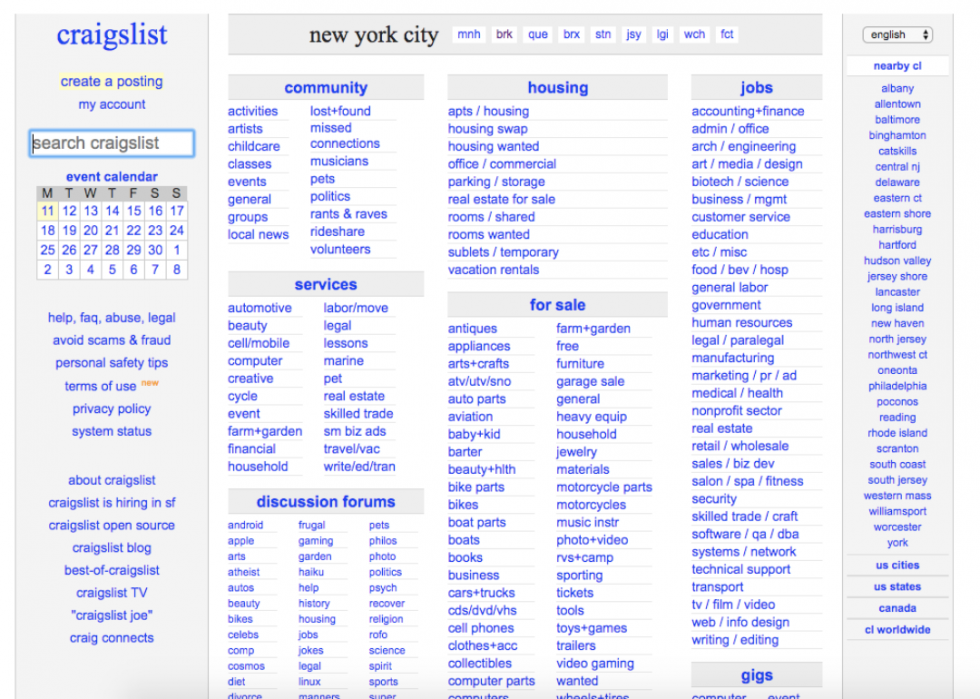Open apts / housing listings
980x699 pixels.
[488, 111]
